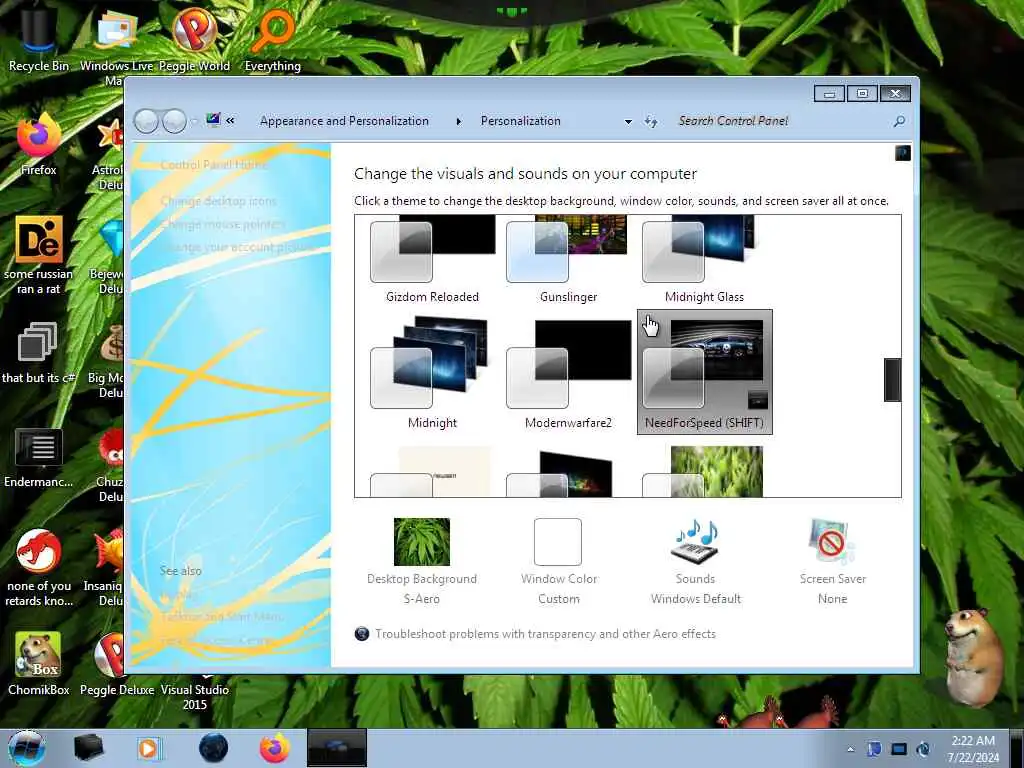Open Screen Saver settings
The height and width of the screenshot is (768, 1024).
833,562
